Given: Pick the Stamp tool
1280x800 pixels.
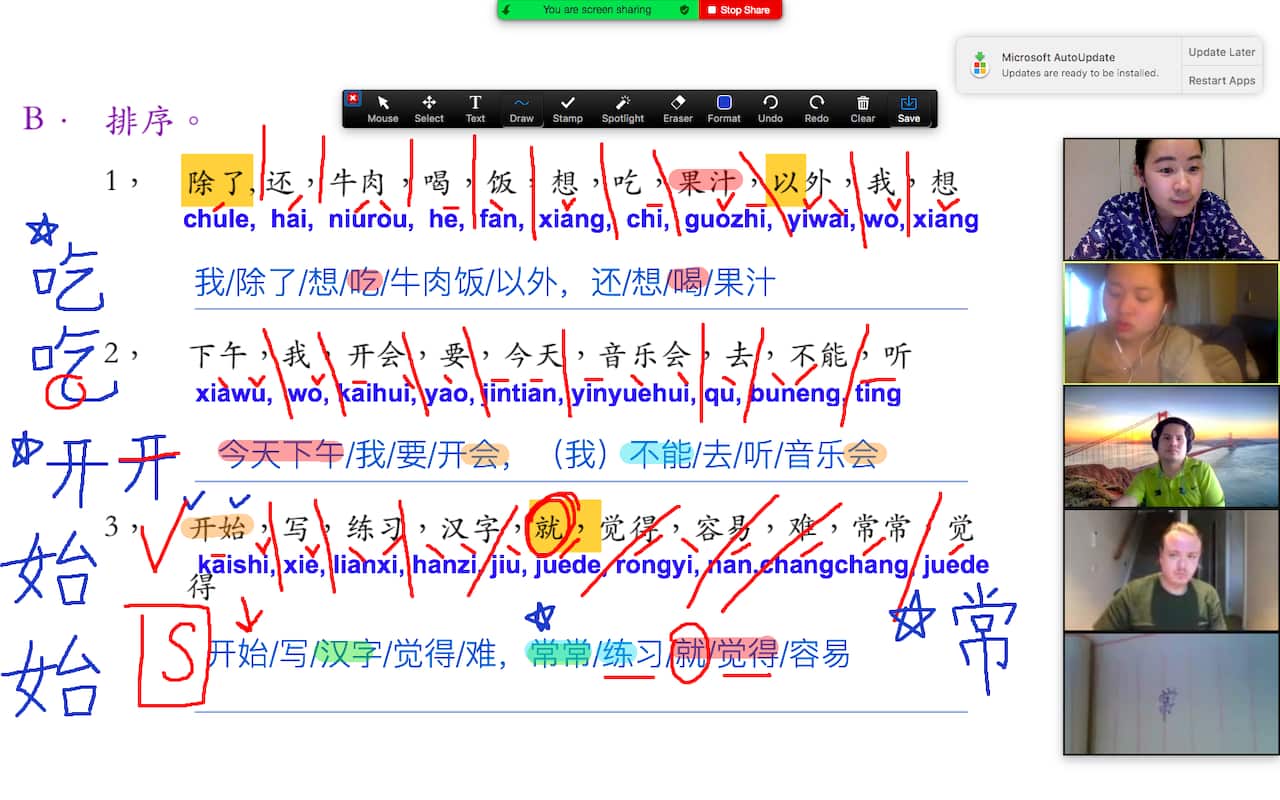Looking at the screenshot, I should [x=567, y=108].
